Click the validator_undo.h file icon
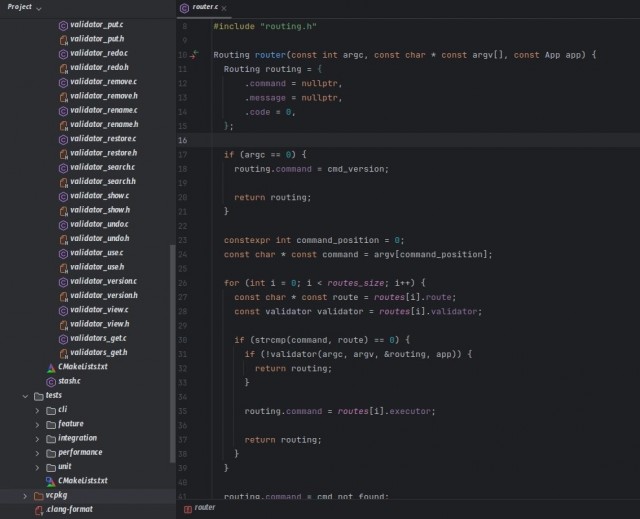Screen dimensions: 640x519 63,240
